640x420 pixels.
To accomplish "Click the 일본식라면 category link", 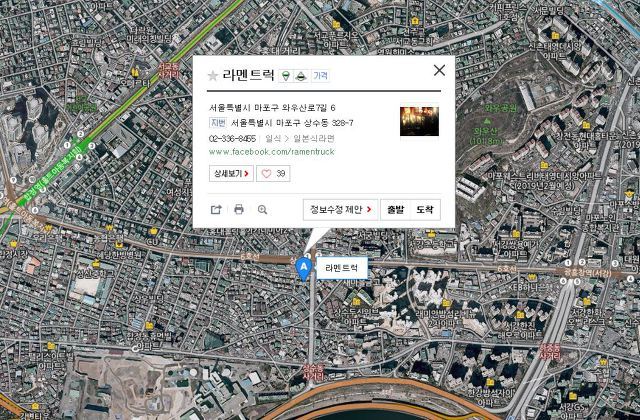I will pyautogui.click(x=313, y=139).
